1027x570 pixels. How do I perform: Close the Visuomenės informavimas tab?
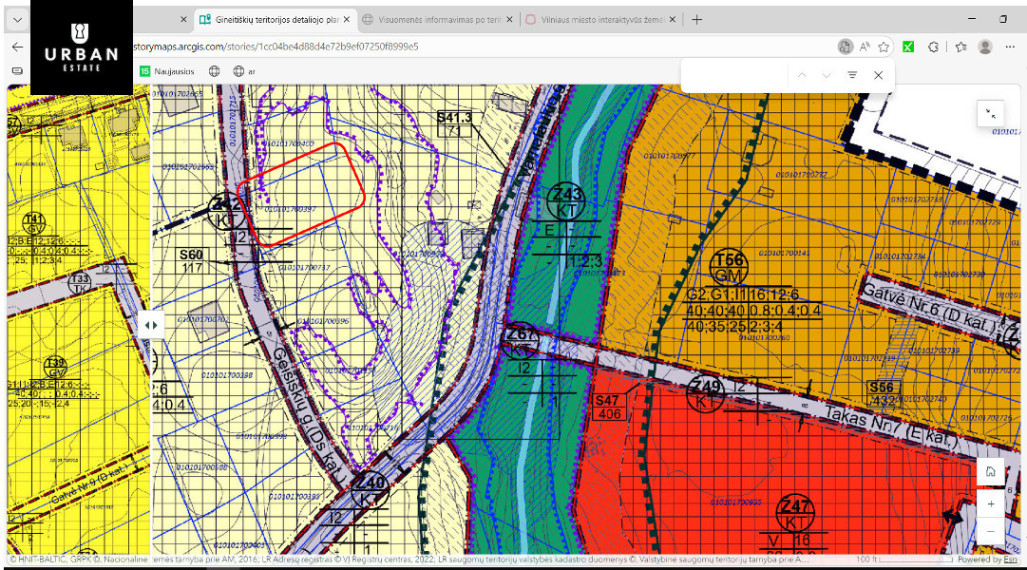click(x=509, y=20)
